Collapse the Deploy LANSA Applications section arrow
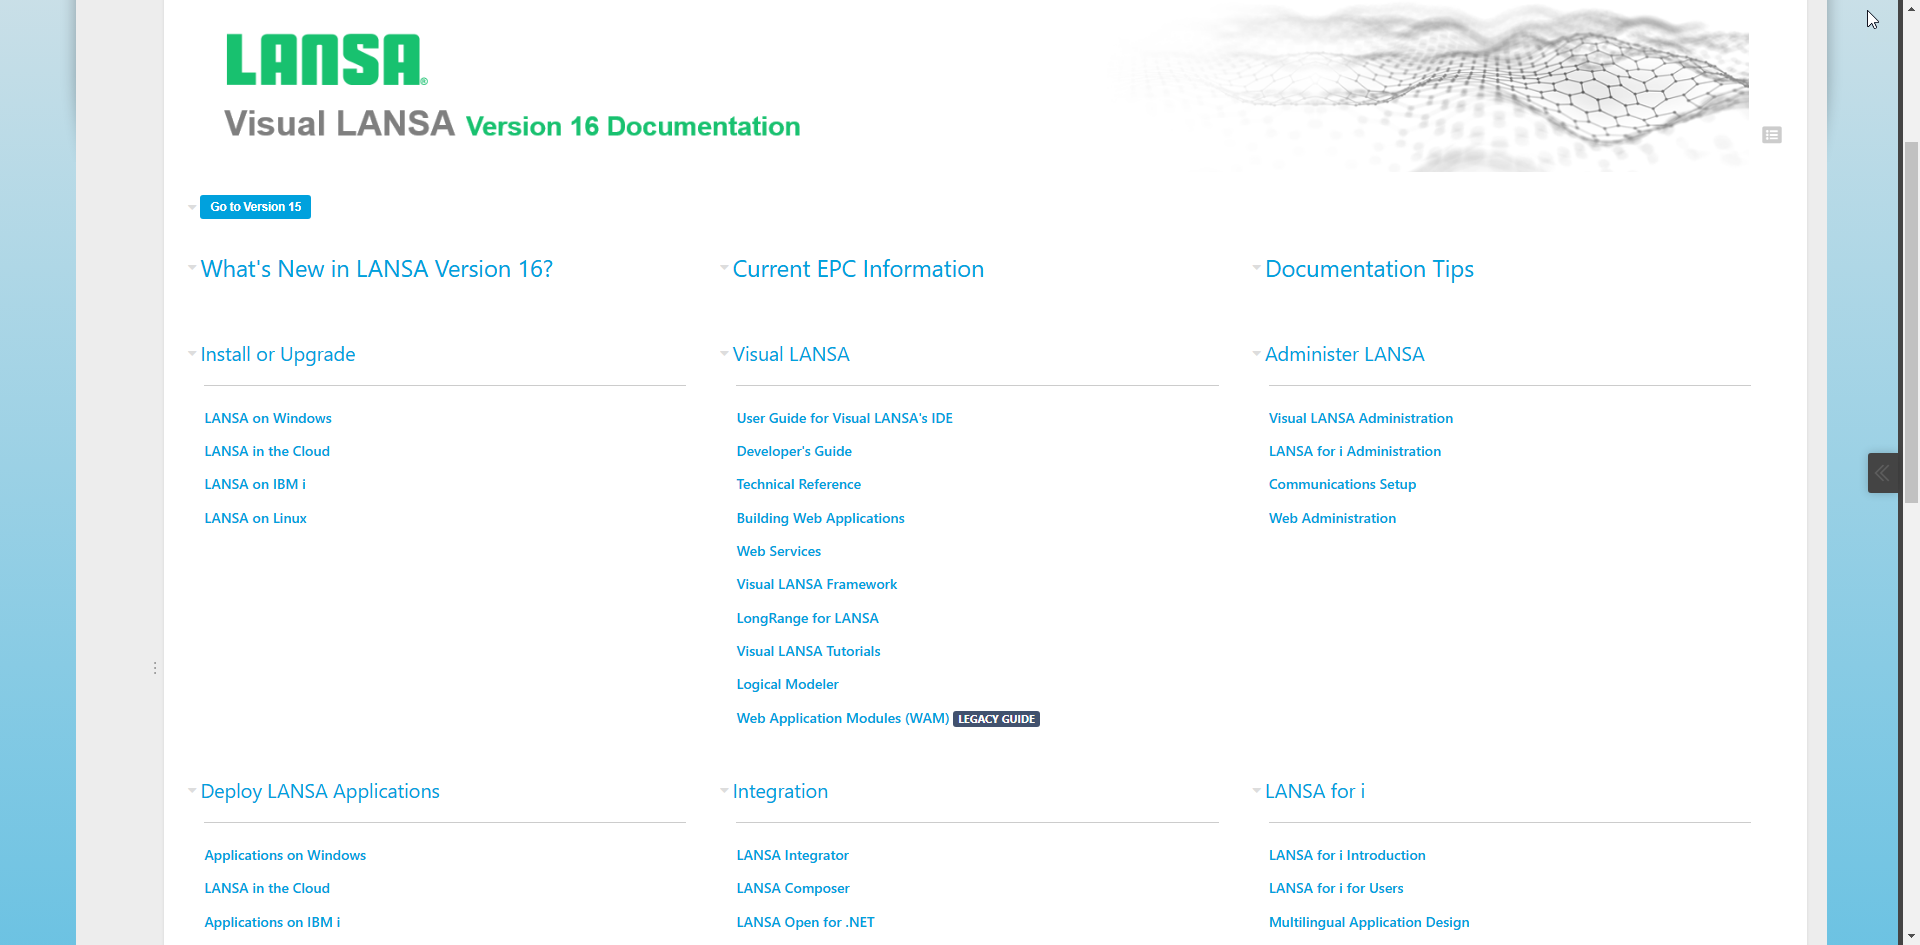The width and height of the screenshot is (1920, 945). pos(192,790)
